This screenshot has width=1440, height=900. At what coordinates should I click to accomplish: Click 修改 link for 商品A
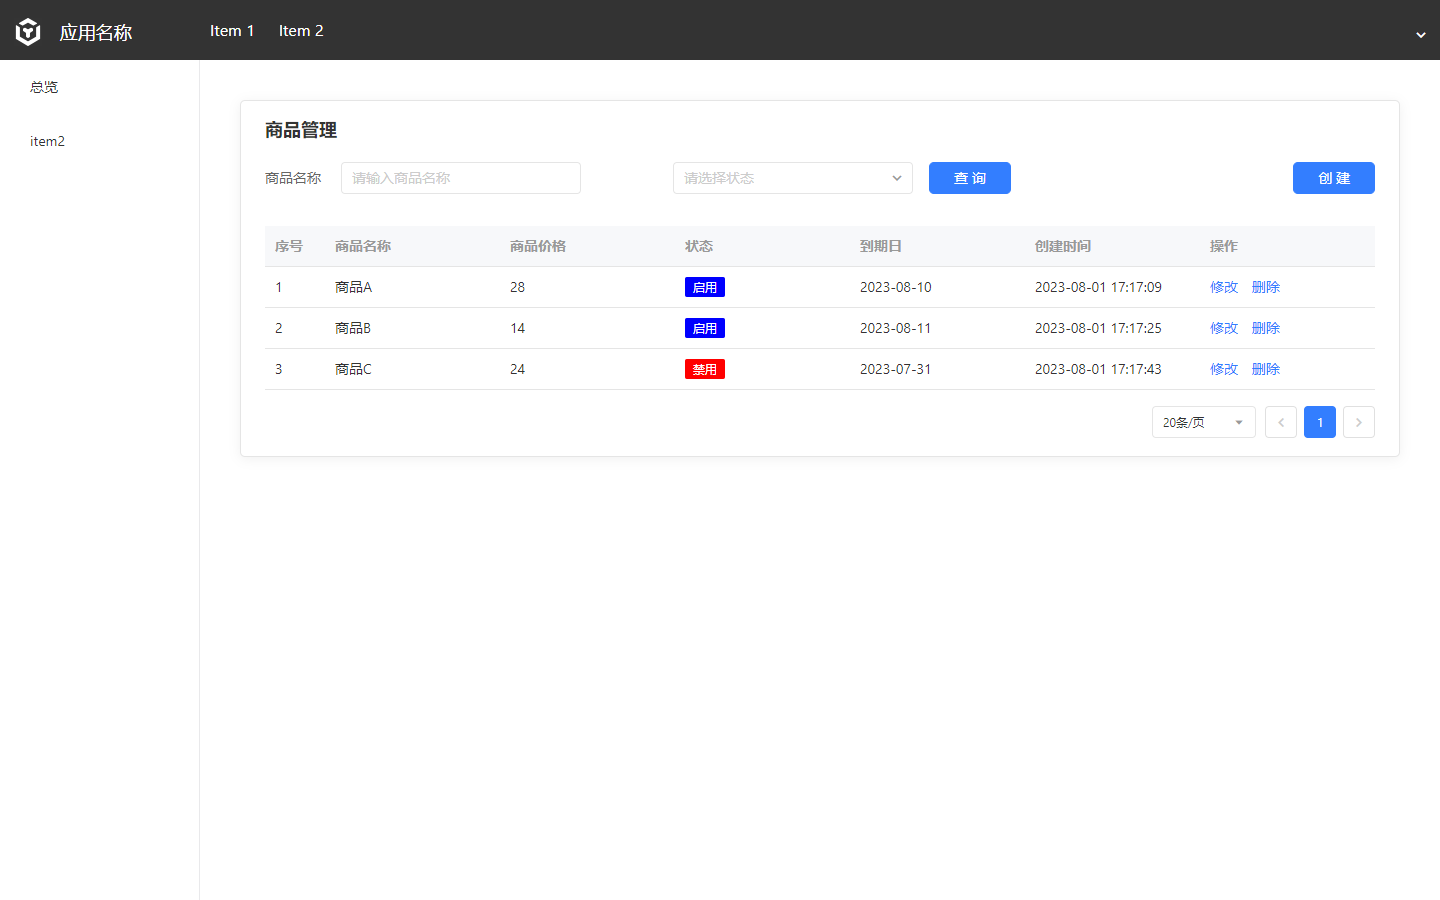[1223, 287]
